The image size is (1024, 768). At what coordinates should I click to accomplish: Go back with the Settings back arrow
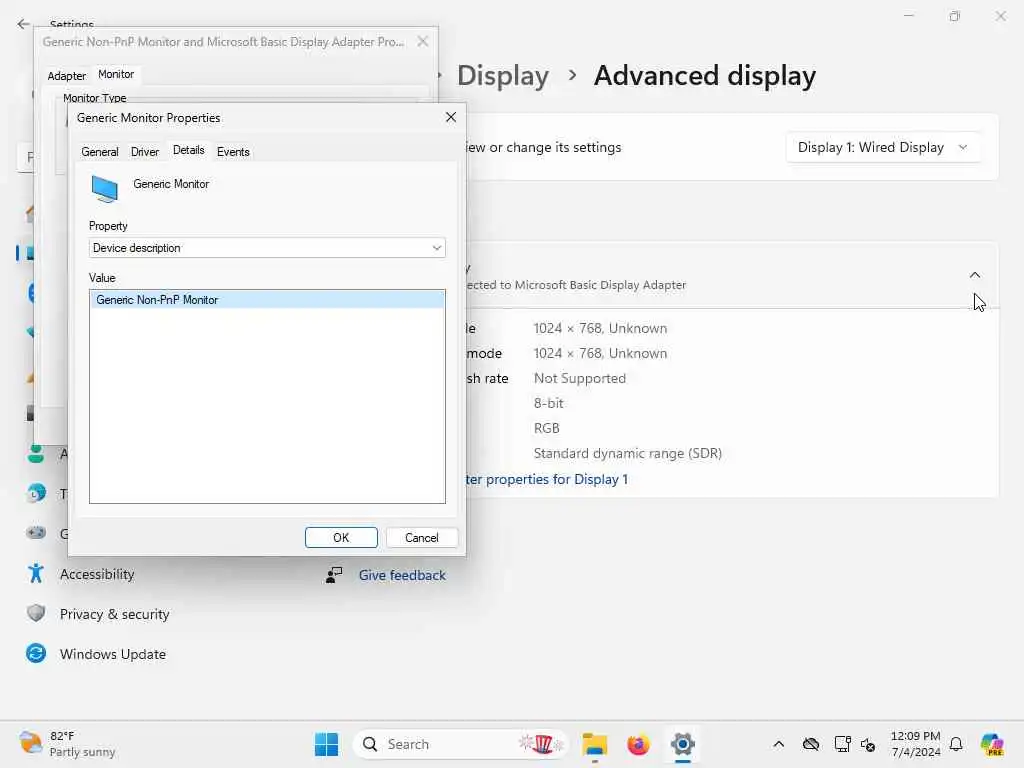coord(24,24)
